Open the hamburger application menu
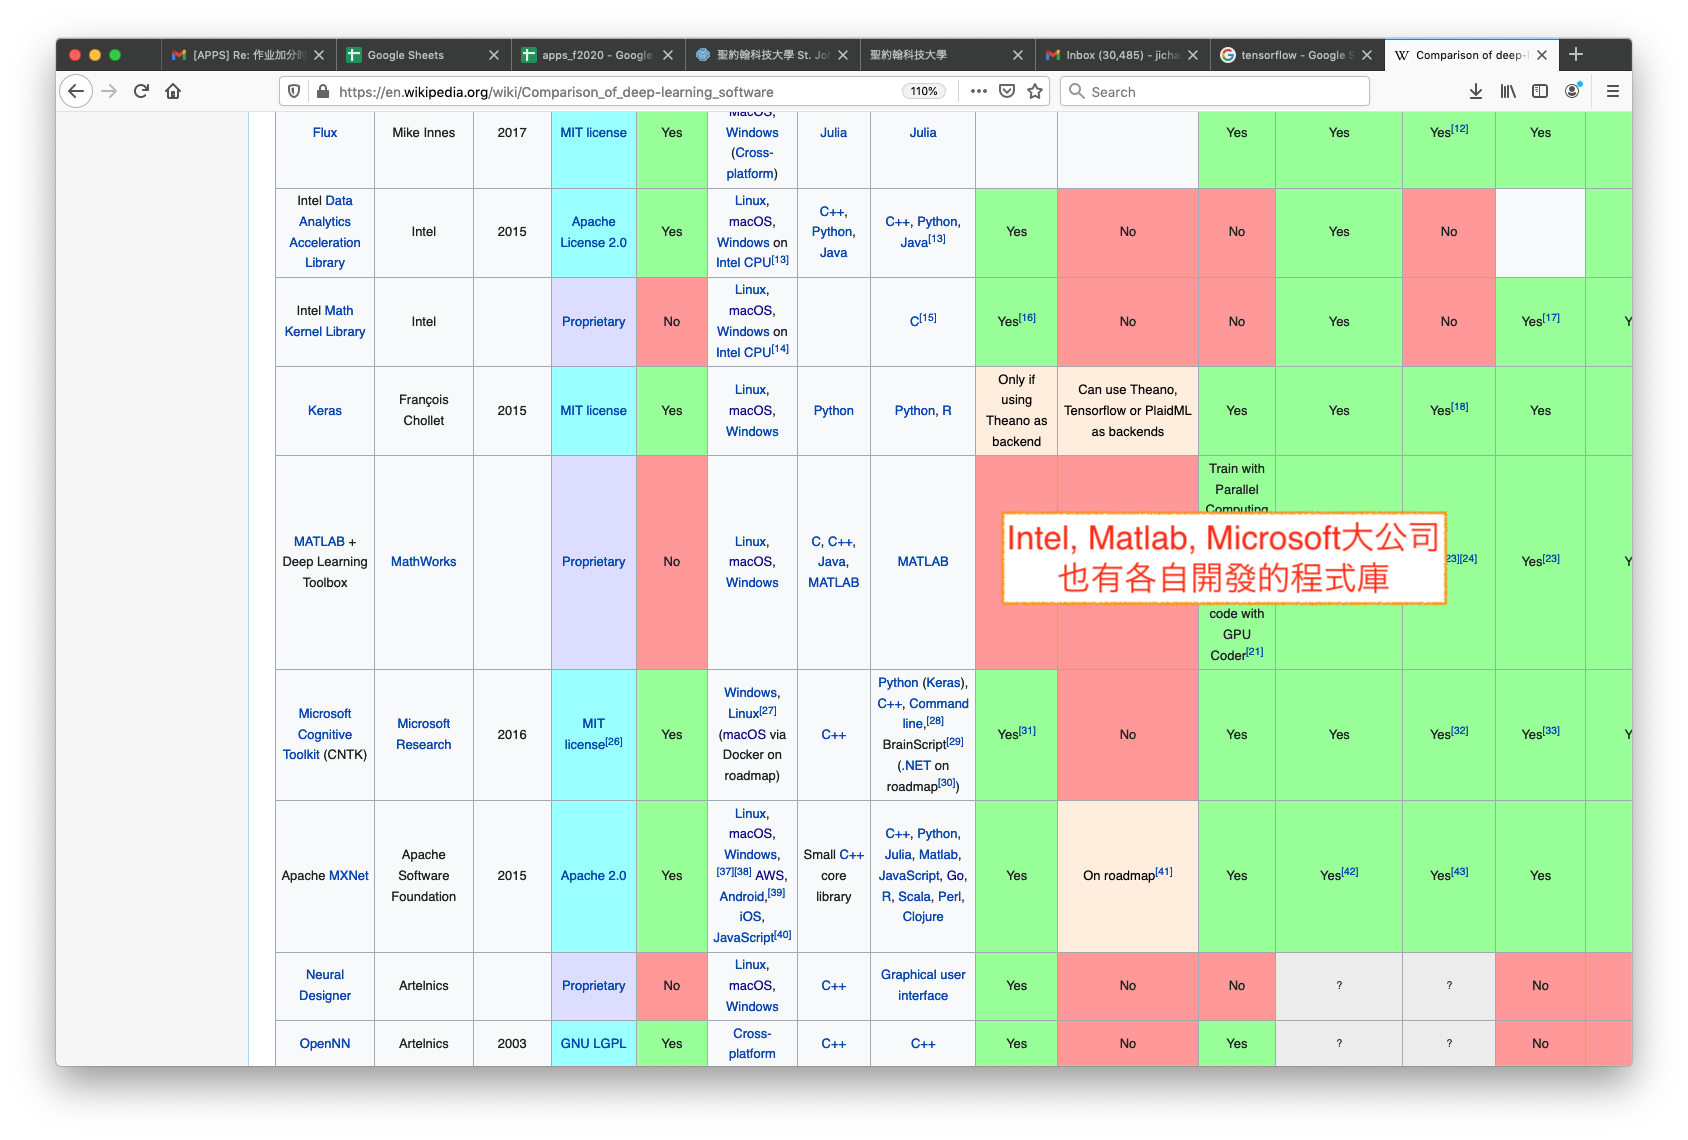Viewport: 1688px width, 1140px height. (1613, 91)
